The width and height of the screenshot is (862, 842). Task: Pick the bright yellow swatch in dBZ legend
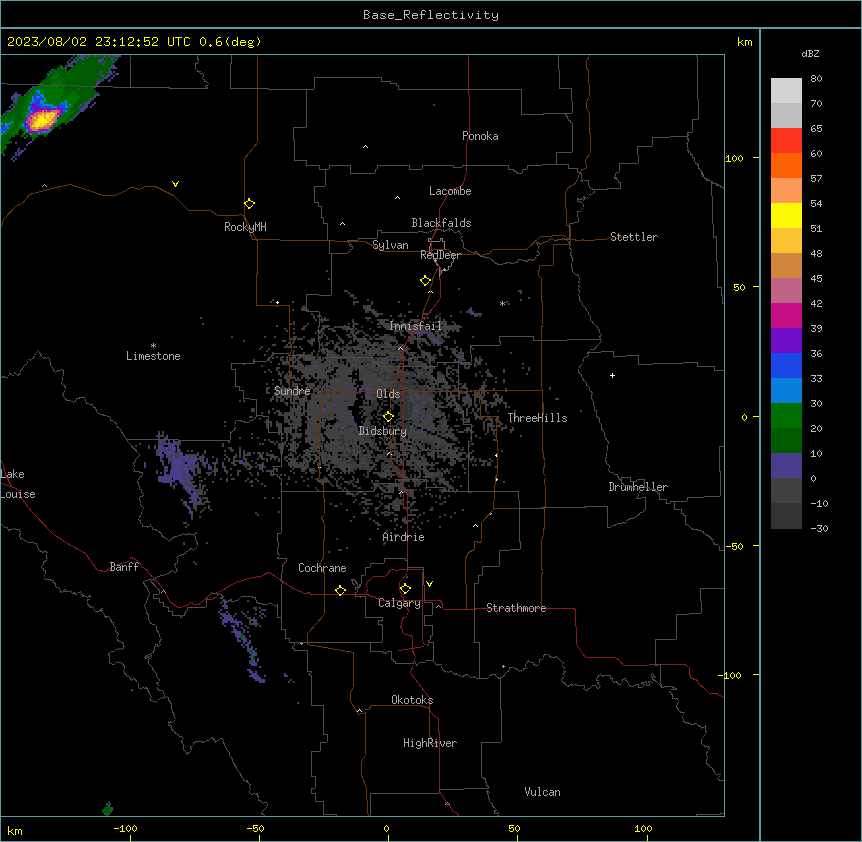[x=786, y=215]
